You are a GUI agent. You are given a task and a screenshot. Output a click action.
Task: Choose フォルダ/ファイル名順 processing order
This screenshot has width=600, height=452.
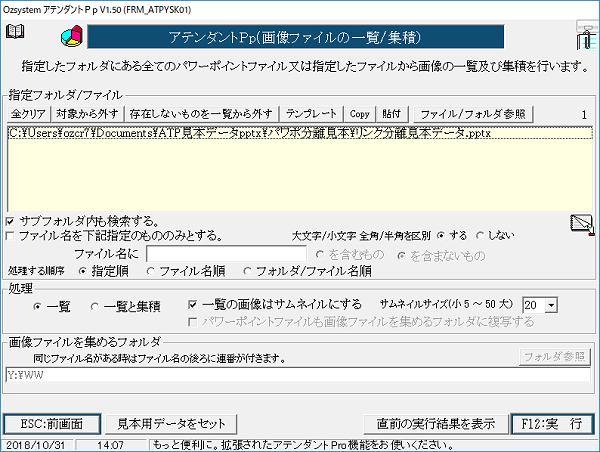247,271
